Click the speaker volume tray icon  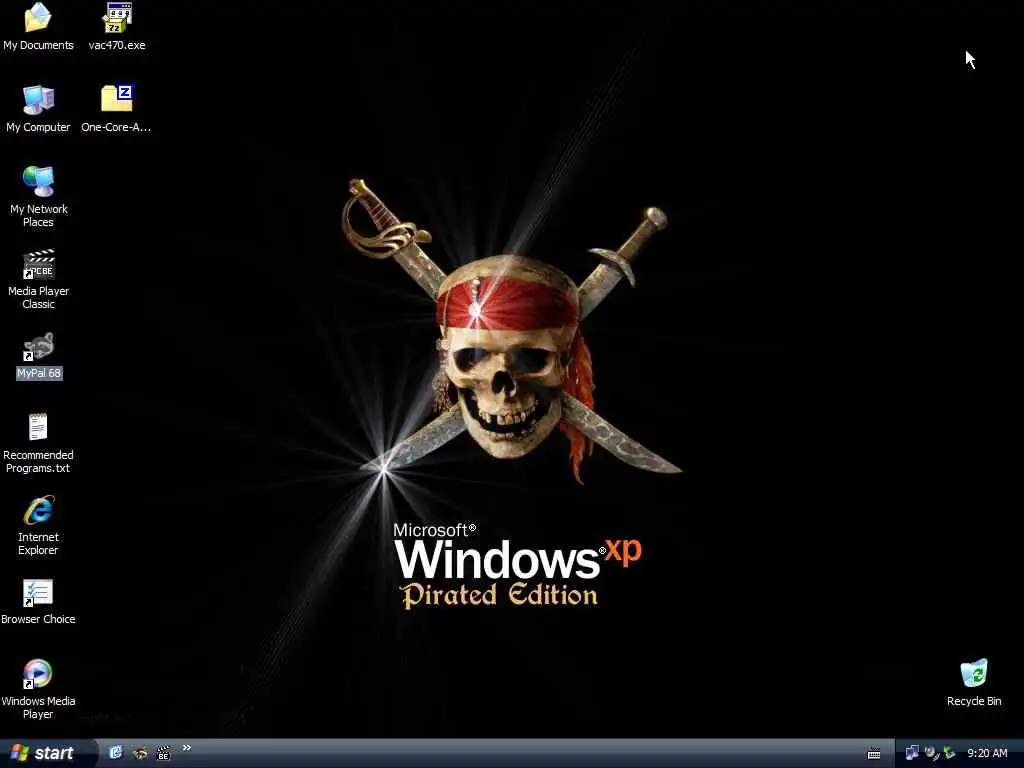click(x=931, y=753)
